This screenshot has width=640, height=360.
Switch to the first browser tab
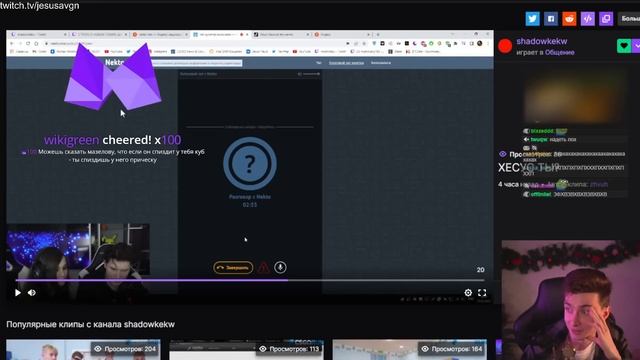pos(38,35)
